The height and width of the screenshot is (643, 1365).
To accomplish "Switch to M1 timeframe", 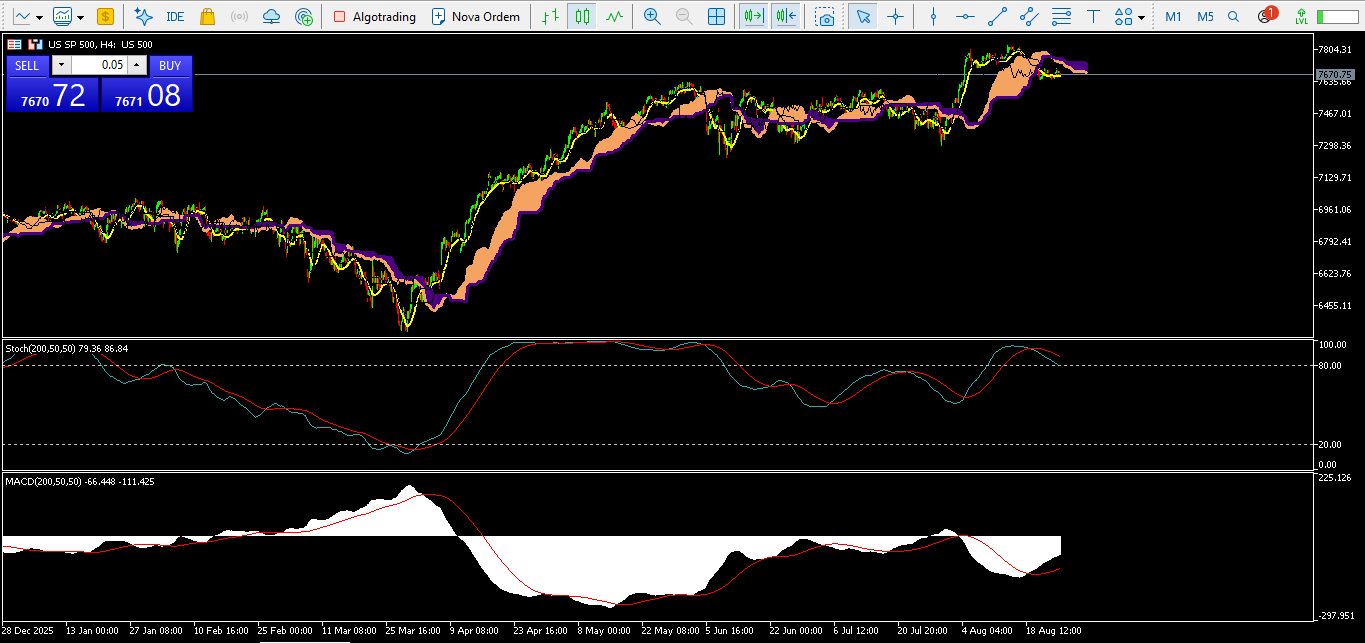I will [1173, 17].
